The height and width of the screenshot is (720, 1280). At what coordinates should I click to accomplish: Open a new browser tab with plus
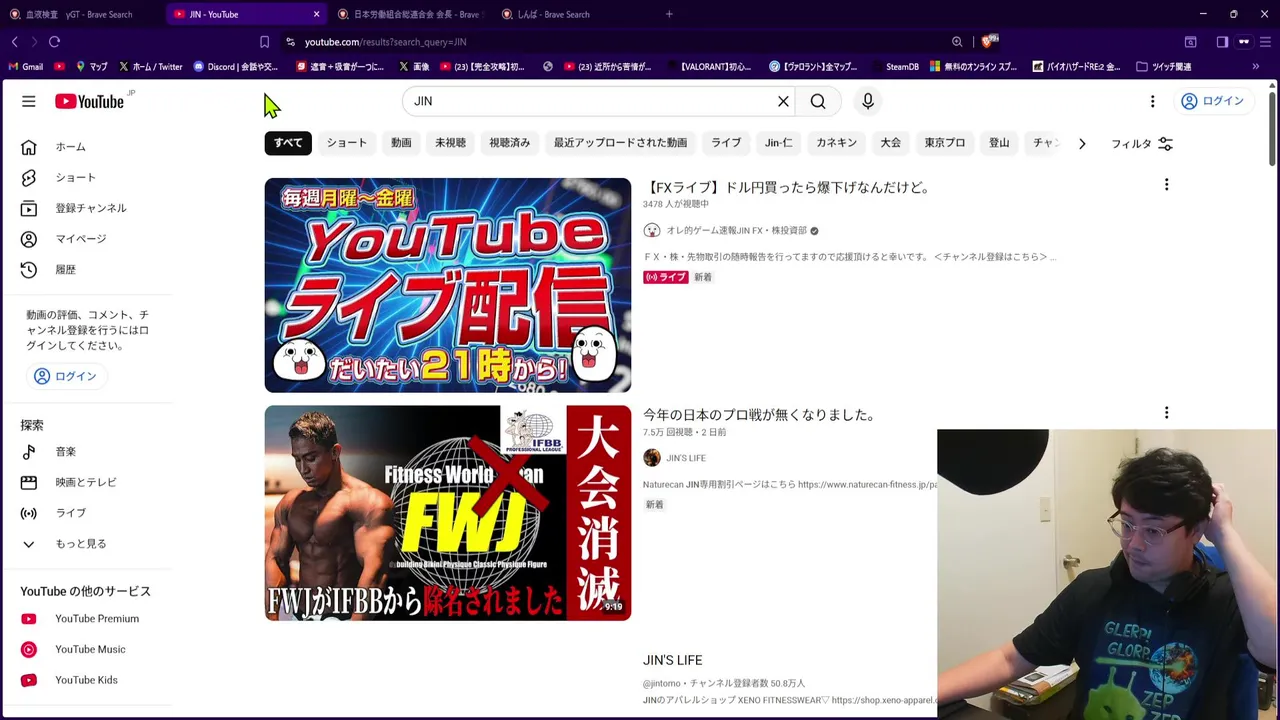tap(669, 14)
